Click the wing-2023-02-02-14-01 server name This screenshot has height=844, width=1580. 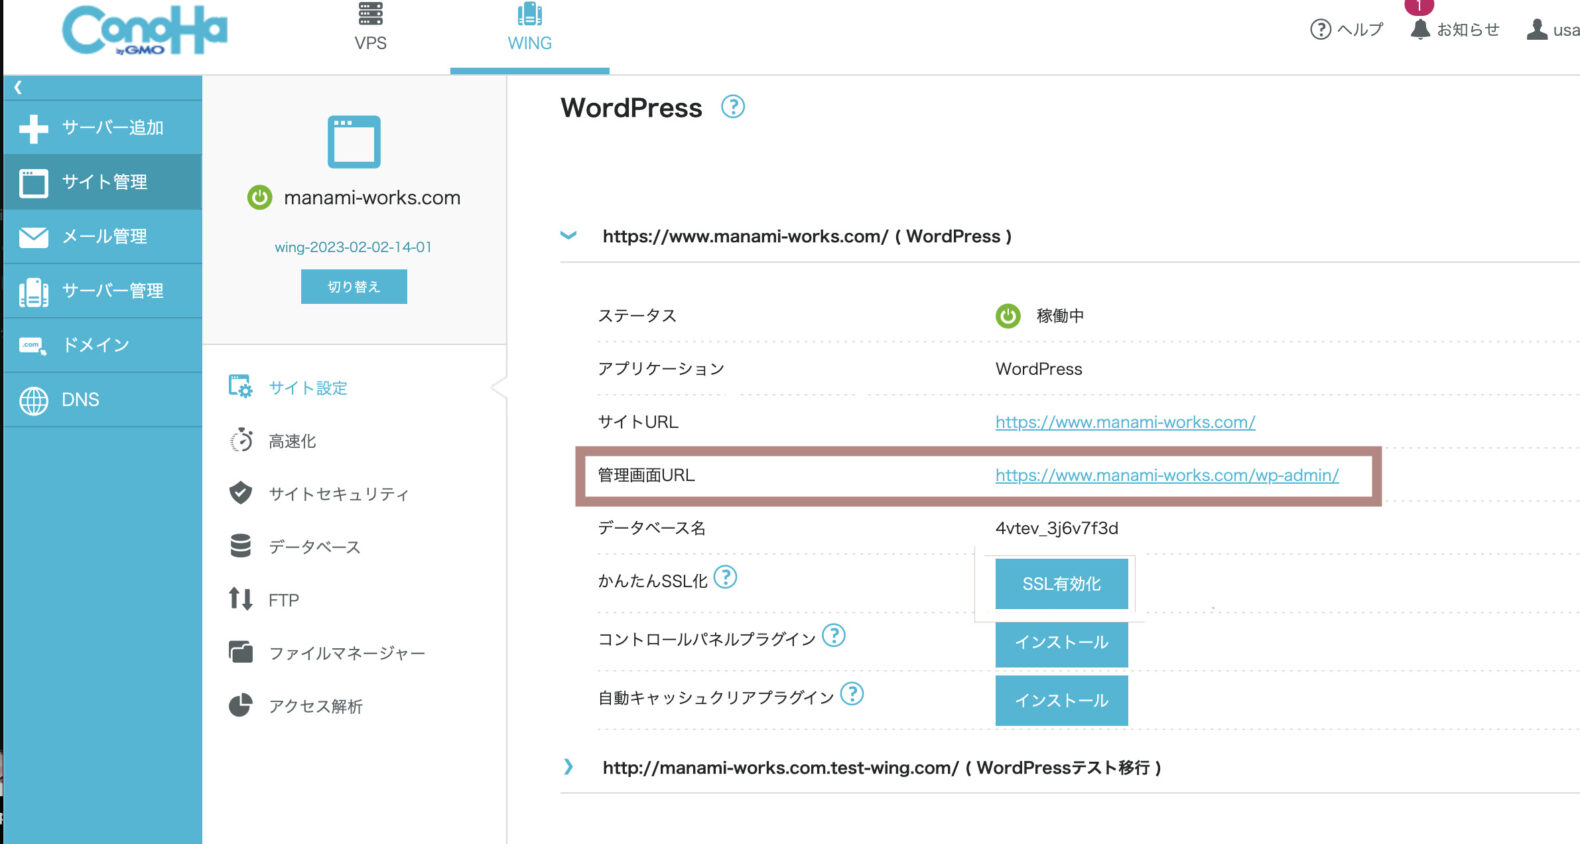(x=353, y=247)
